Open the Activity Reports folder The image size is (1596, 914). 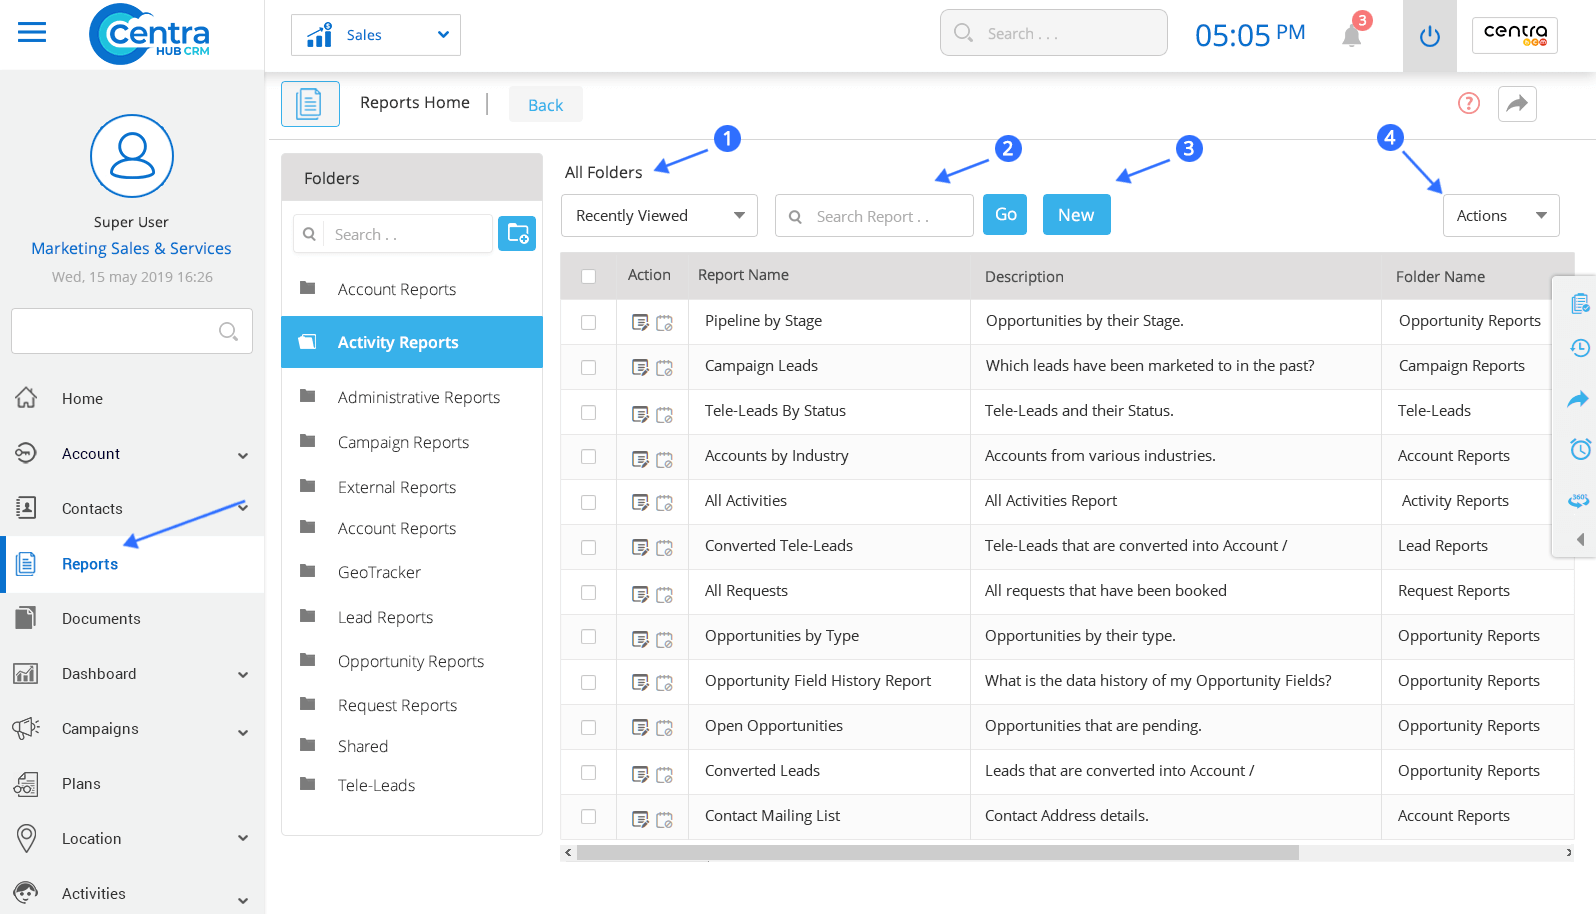[412, 342]
